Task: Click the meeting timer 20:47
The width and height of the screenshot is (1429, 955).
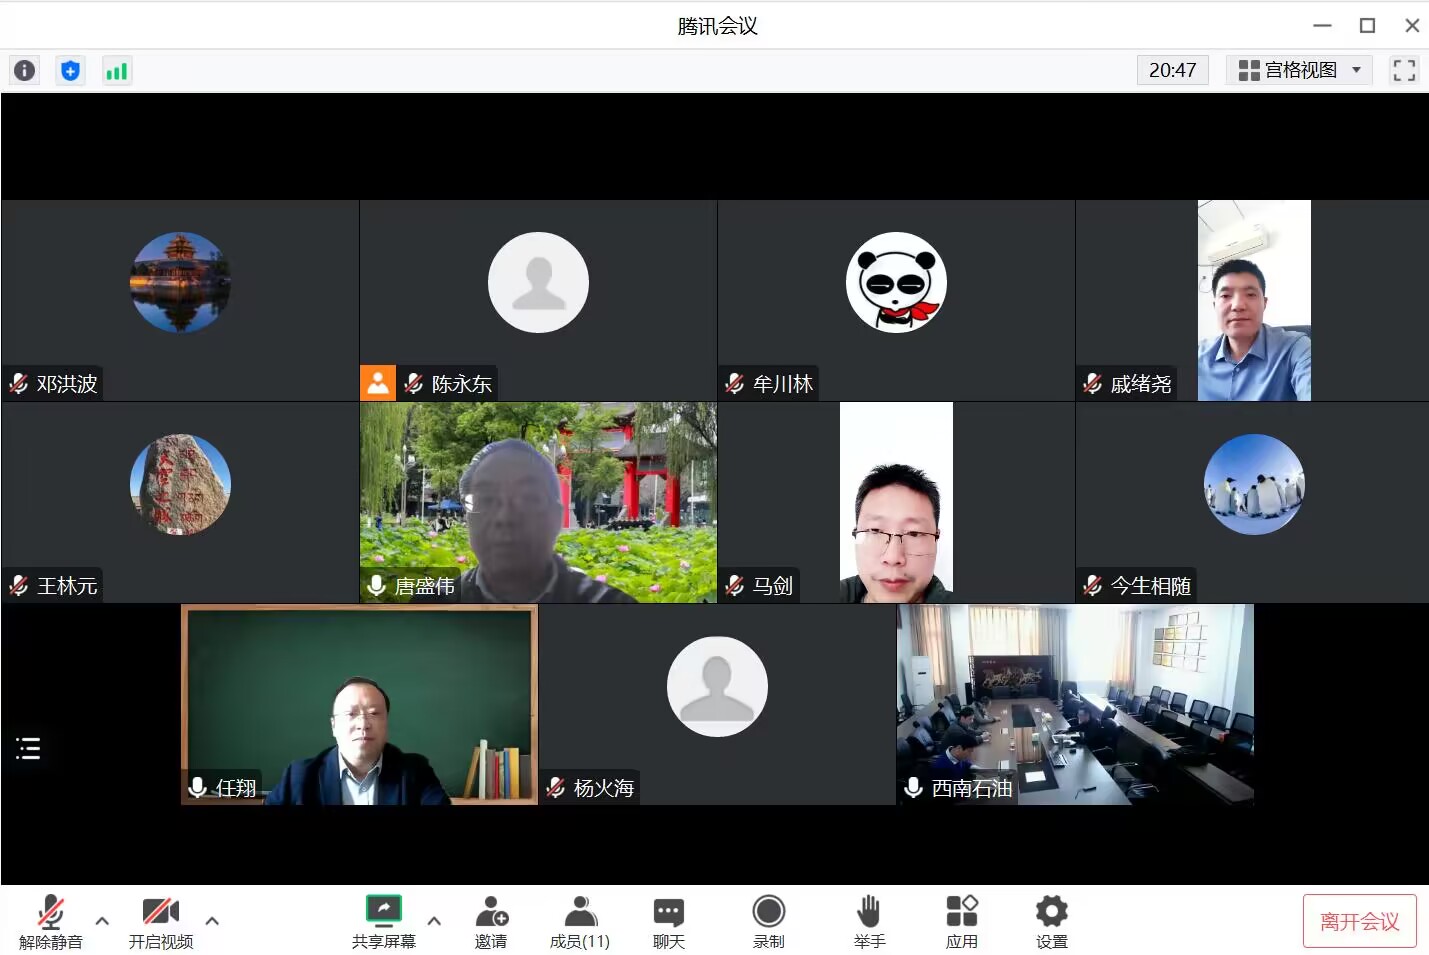Action: (x=1172, y=70)
